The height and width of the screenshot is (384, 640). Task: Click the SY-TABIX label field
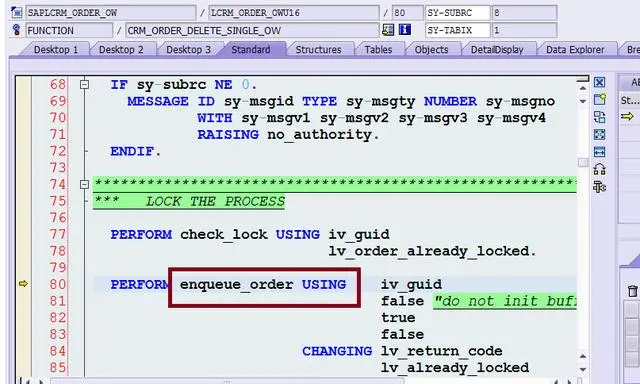458,30
